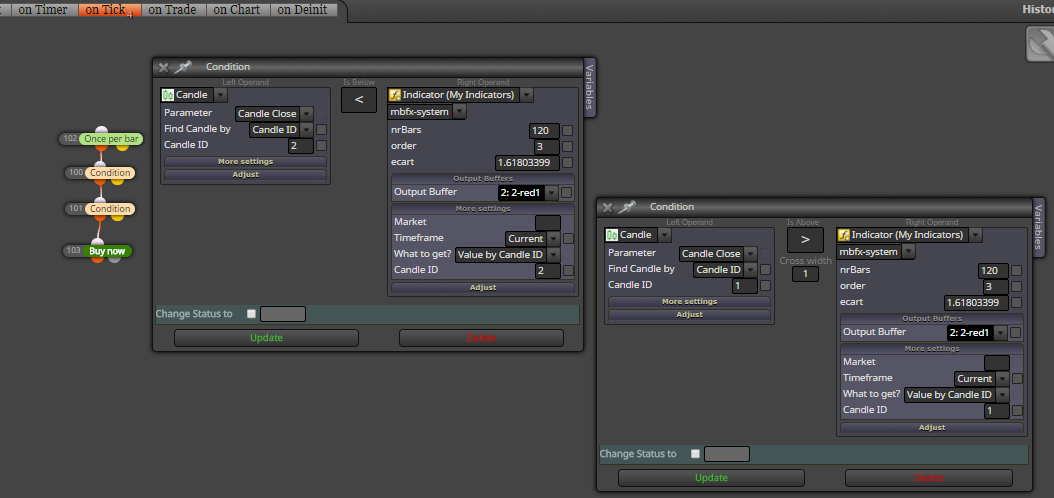Switch to the on Deinit tab
Screen dimensions: 1054x498
(302, 9)
